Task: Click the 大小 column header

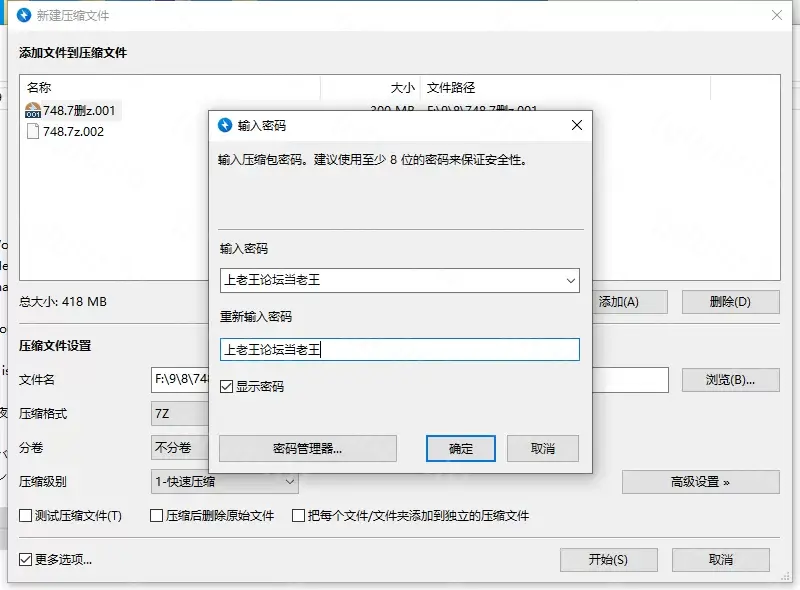Action: (370, 88)
